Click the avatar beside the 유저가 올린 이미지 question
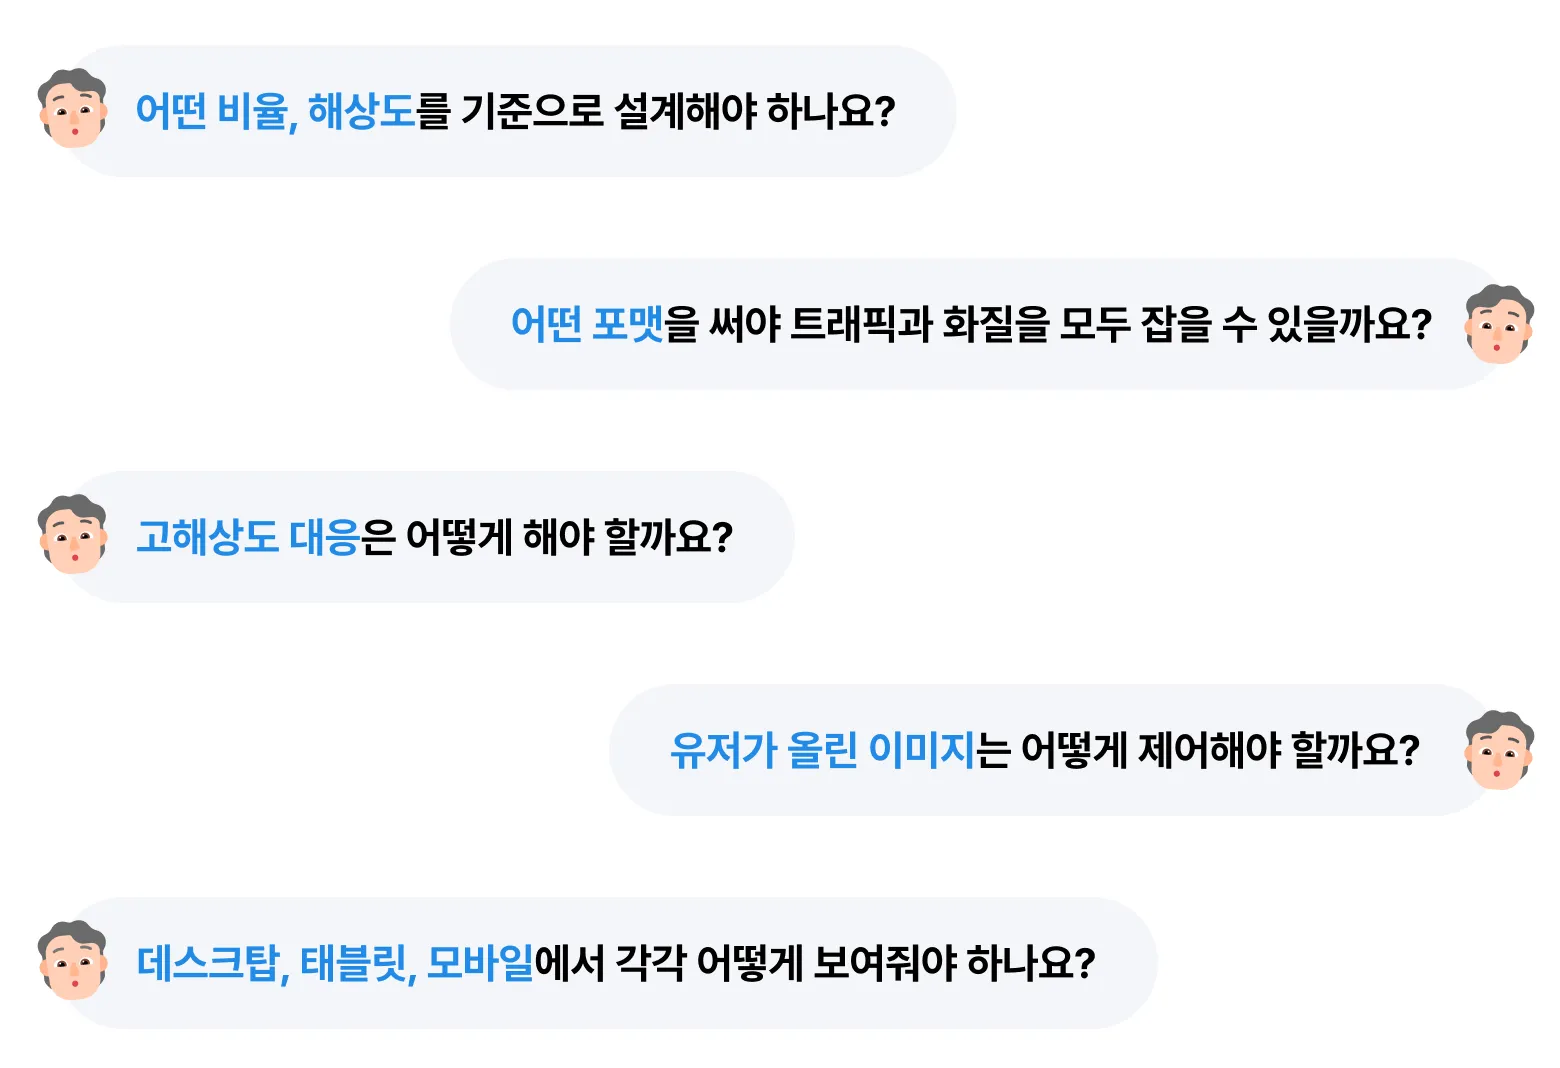 [1499, 750]
